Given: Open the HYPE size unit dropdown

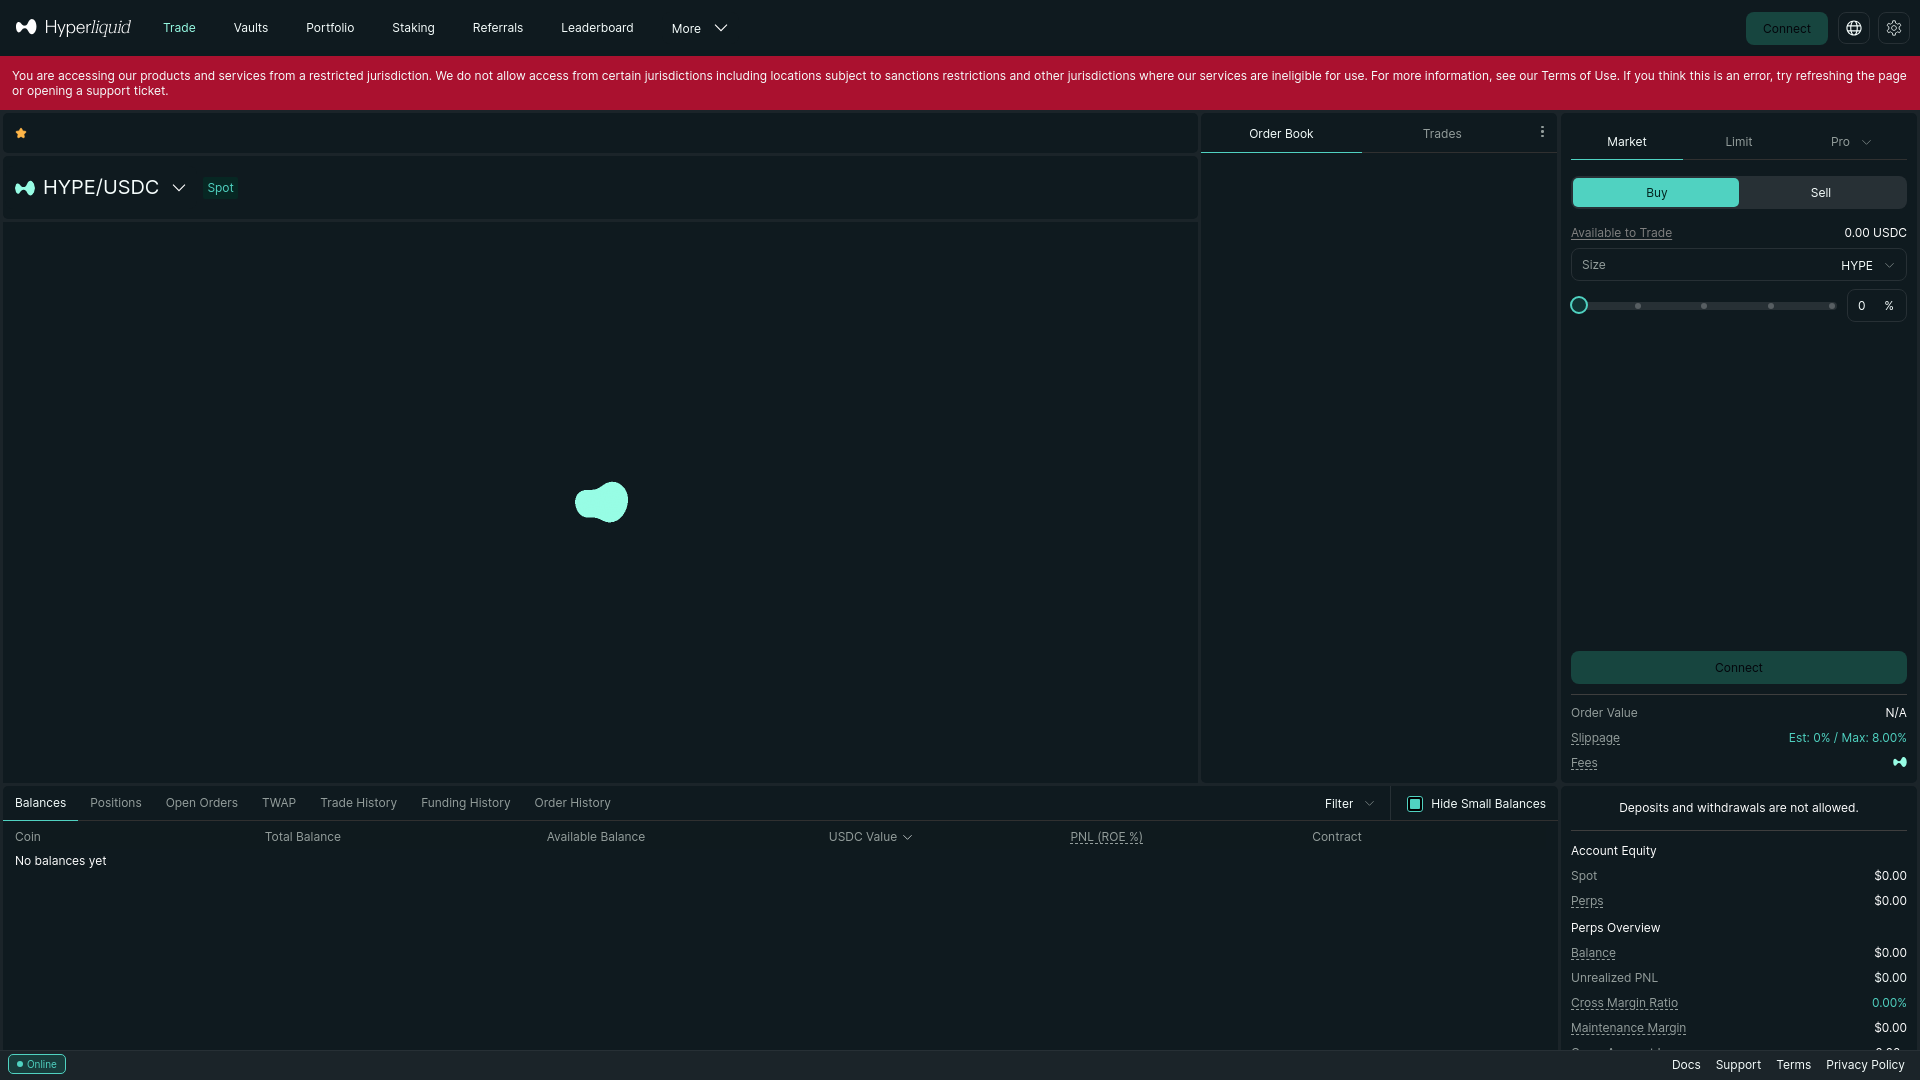Looking at the screenshot, I should click(x=1867, y=265).
